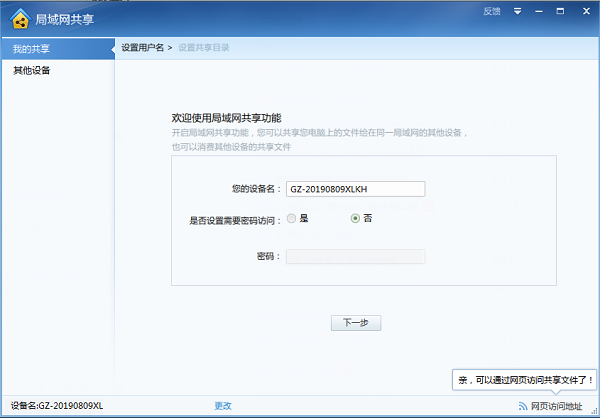Maximize the 局域网共享 window
This screenshot has height=418, width=600.
click(563, 12)
